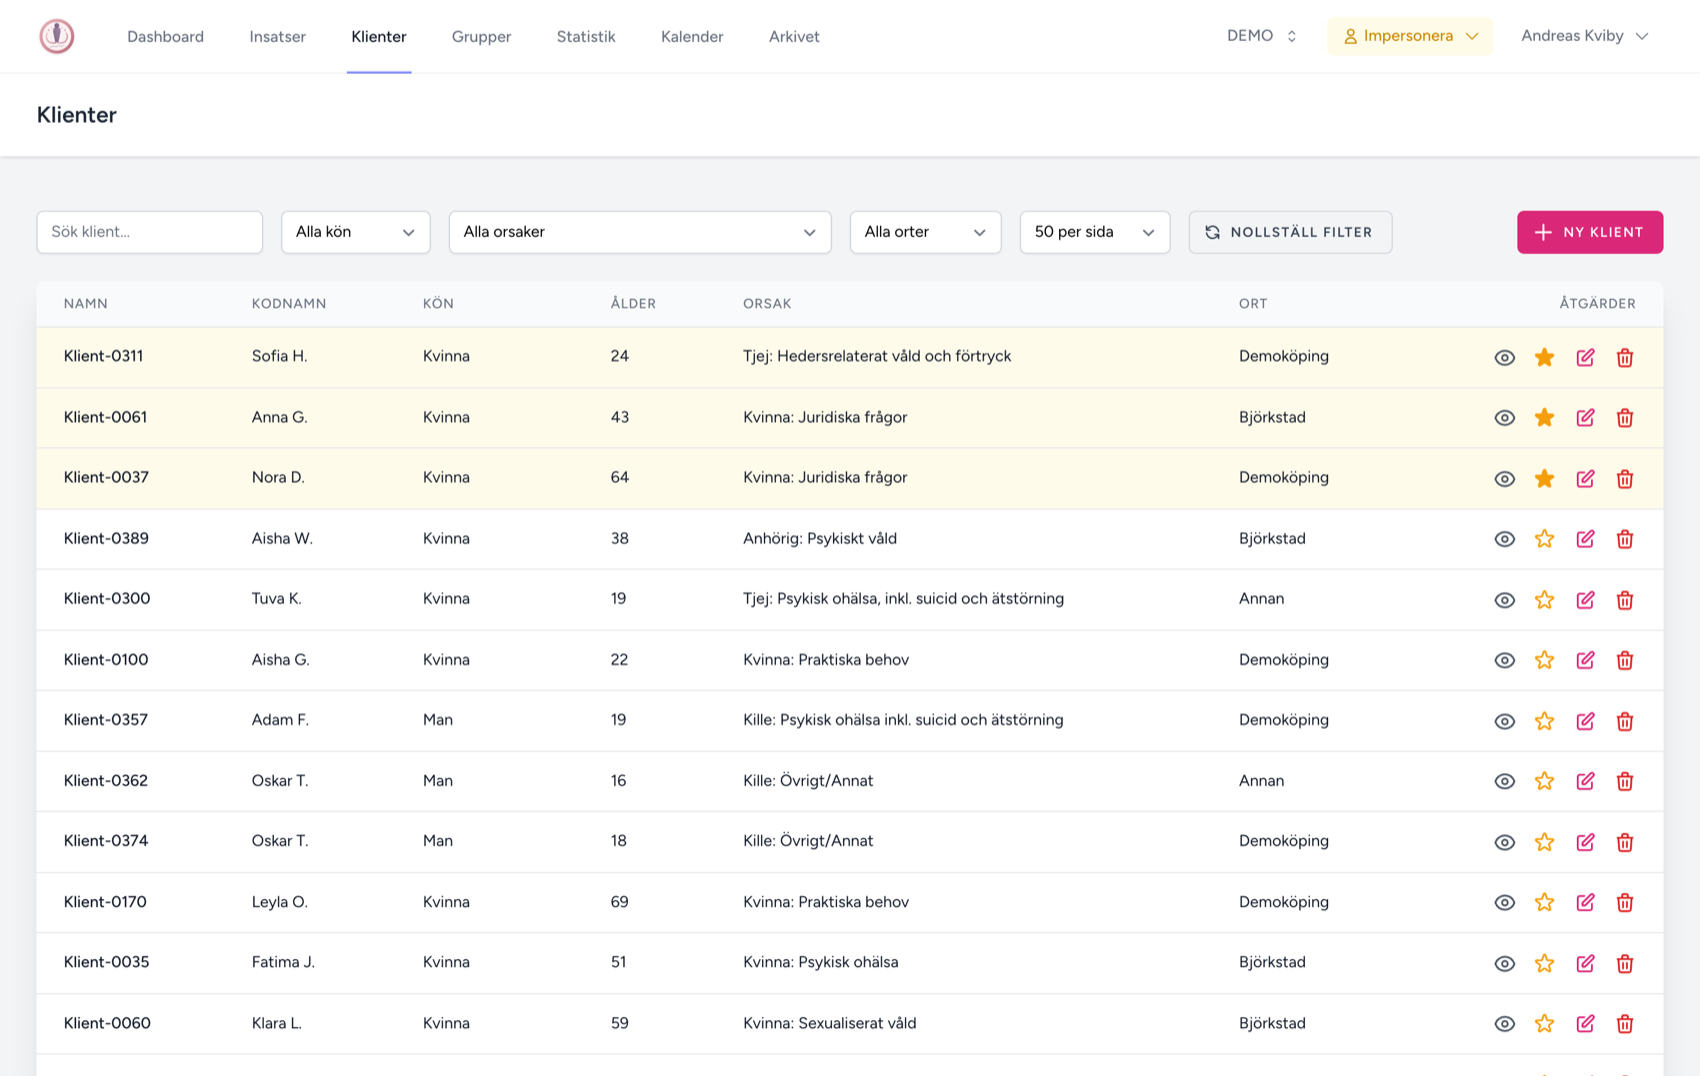This screenshot has width=1700, height=1076.
Task: Delete client Klient-0100
Action: click(x=1625, y=660)
